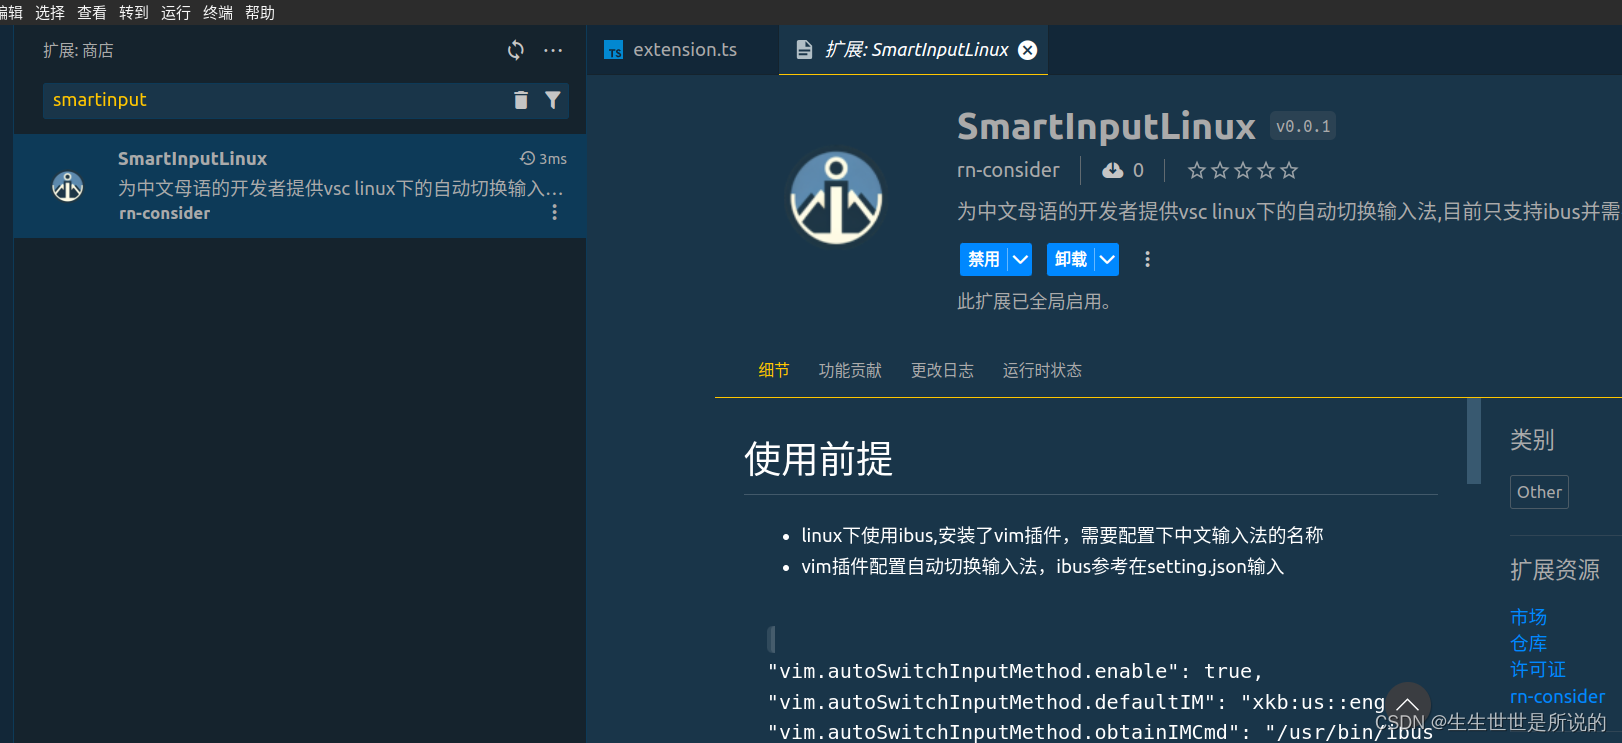Open manage menu for SmartInputLinux list item

[x=555, y=213]
